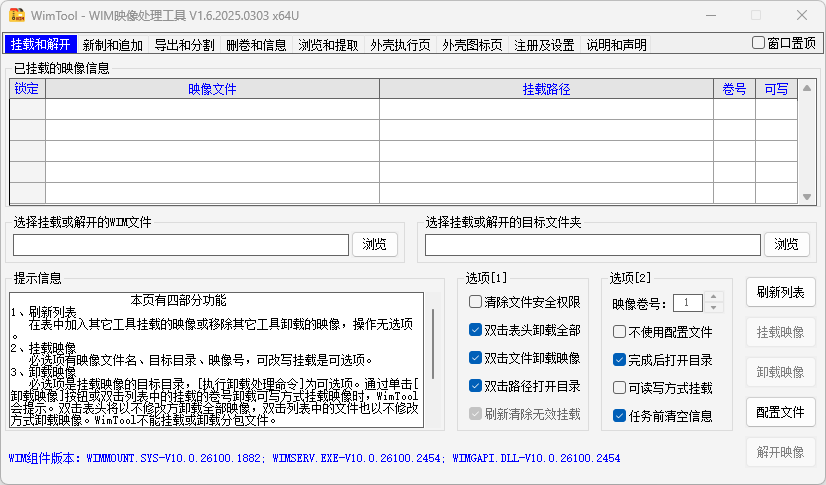Increase 映像卷号 with the up arrow

click(x=713, y=297)
